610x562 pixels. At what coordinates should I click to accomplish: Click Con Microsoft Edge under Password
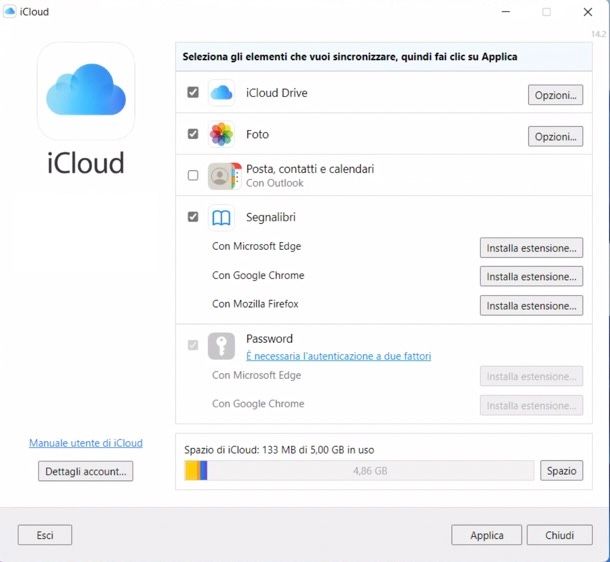pyautogui.click(x=256, y=375)
